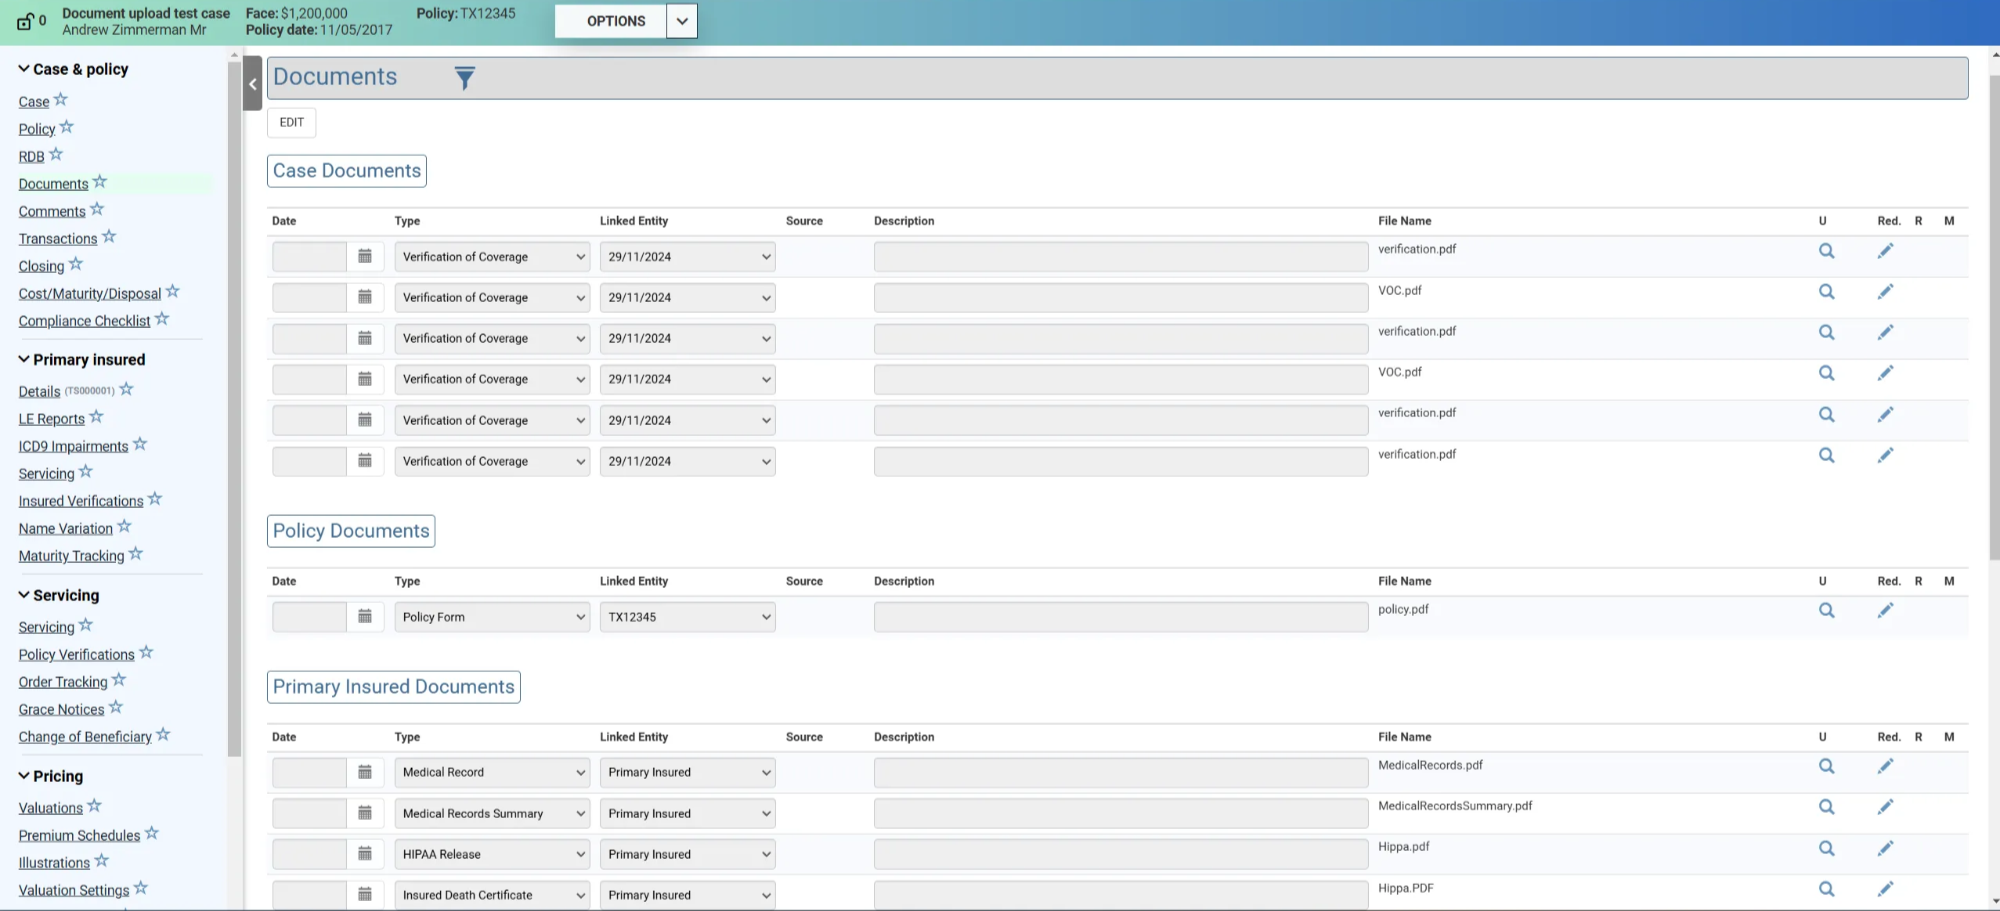The image size is (2000, 911).
Task: Open the LE Reports link
Action: (x=51, y=419)
